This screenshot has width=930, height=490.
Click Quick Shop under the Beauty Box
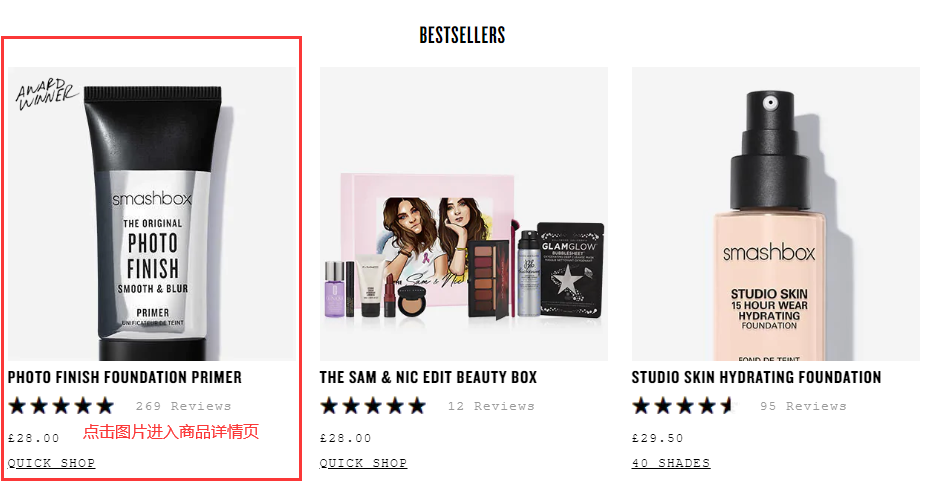(x=364, y=463)
